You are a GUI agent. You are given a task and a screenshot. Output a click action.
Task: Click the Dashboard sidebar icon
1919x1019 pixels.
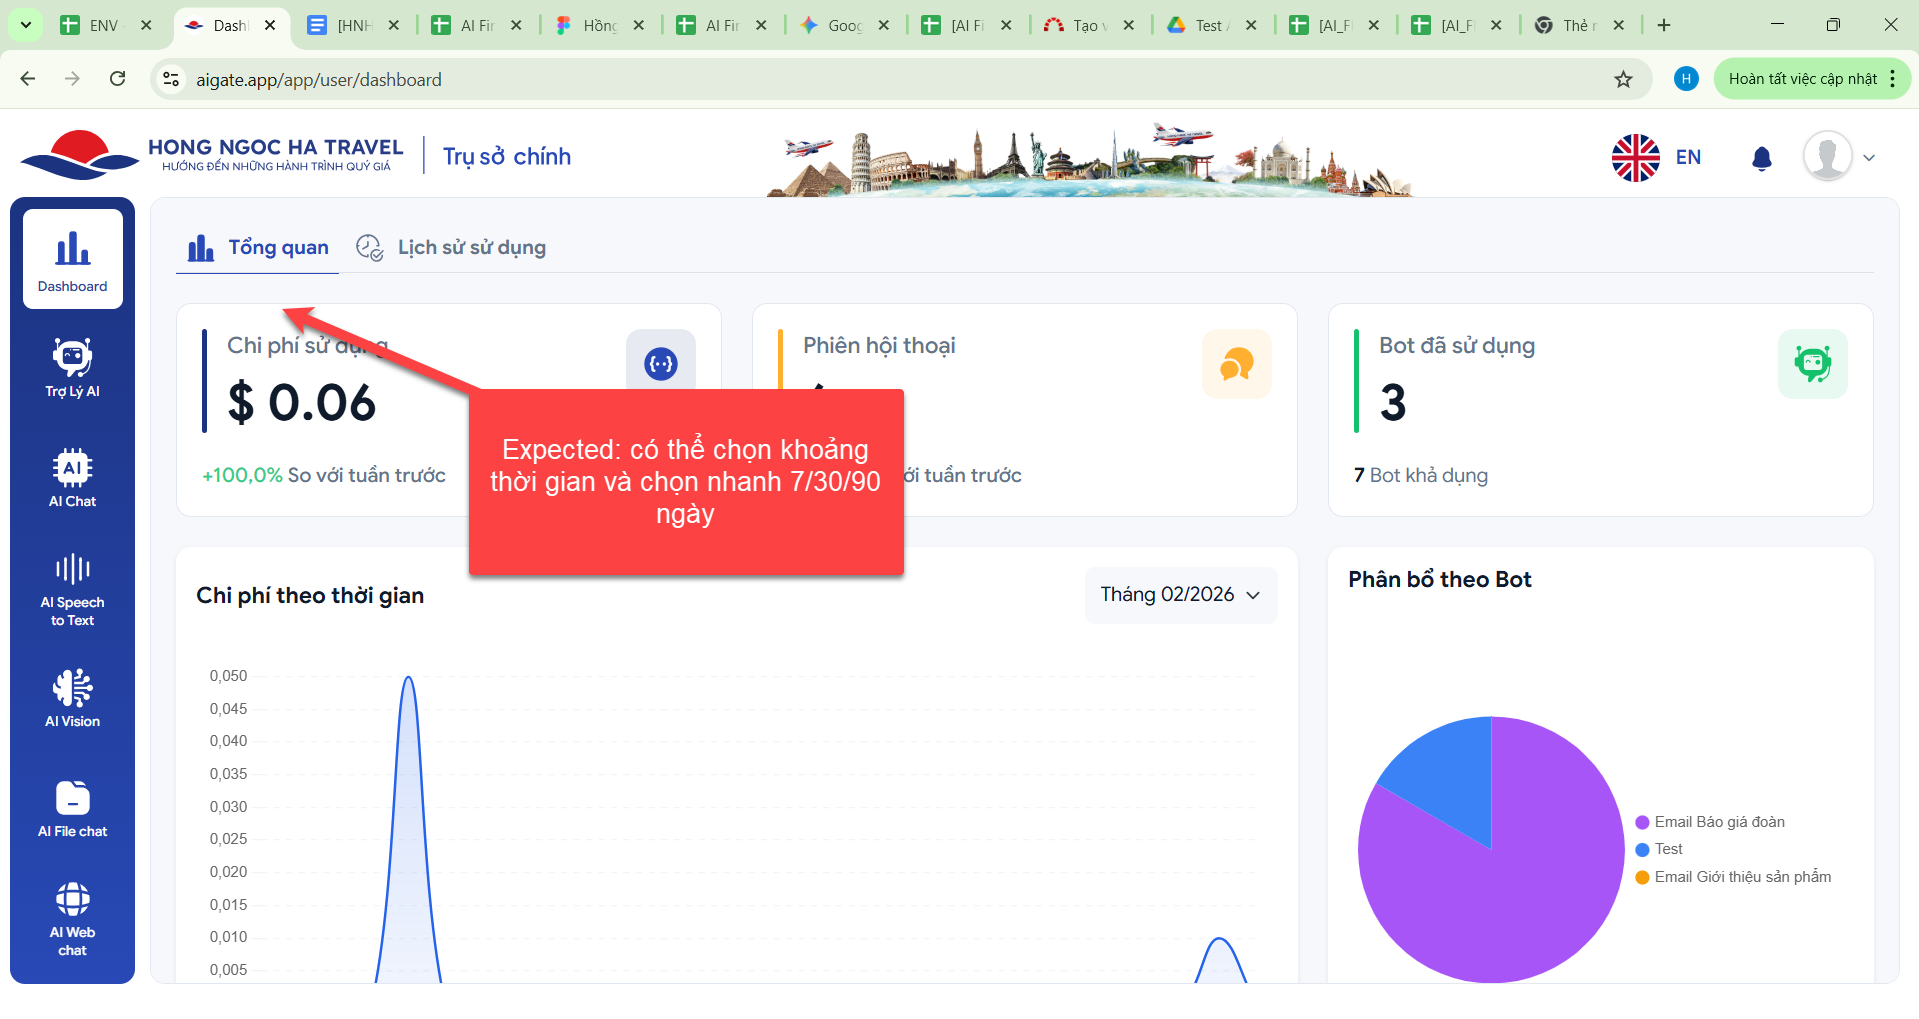point(72,259)
